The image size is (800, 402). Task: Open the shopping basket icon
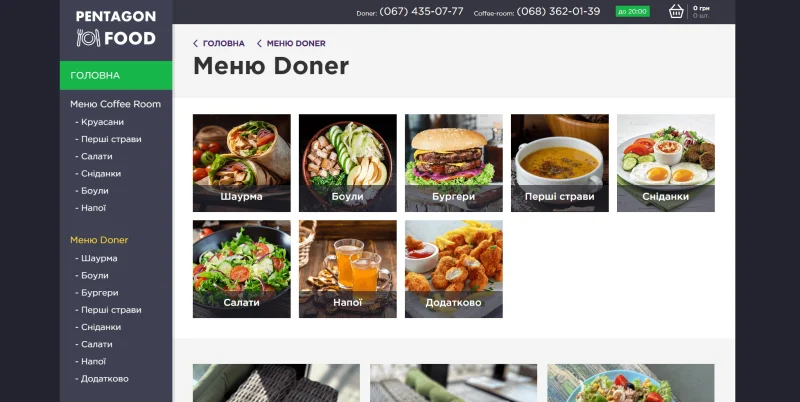676,11
